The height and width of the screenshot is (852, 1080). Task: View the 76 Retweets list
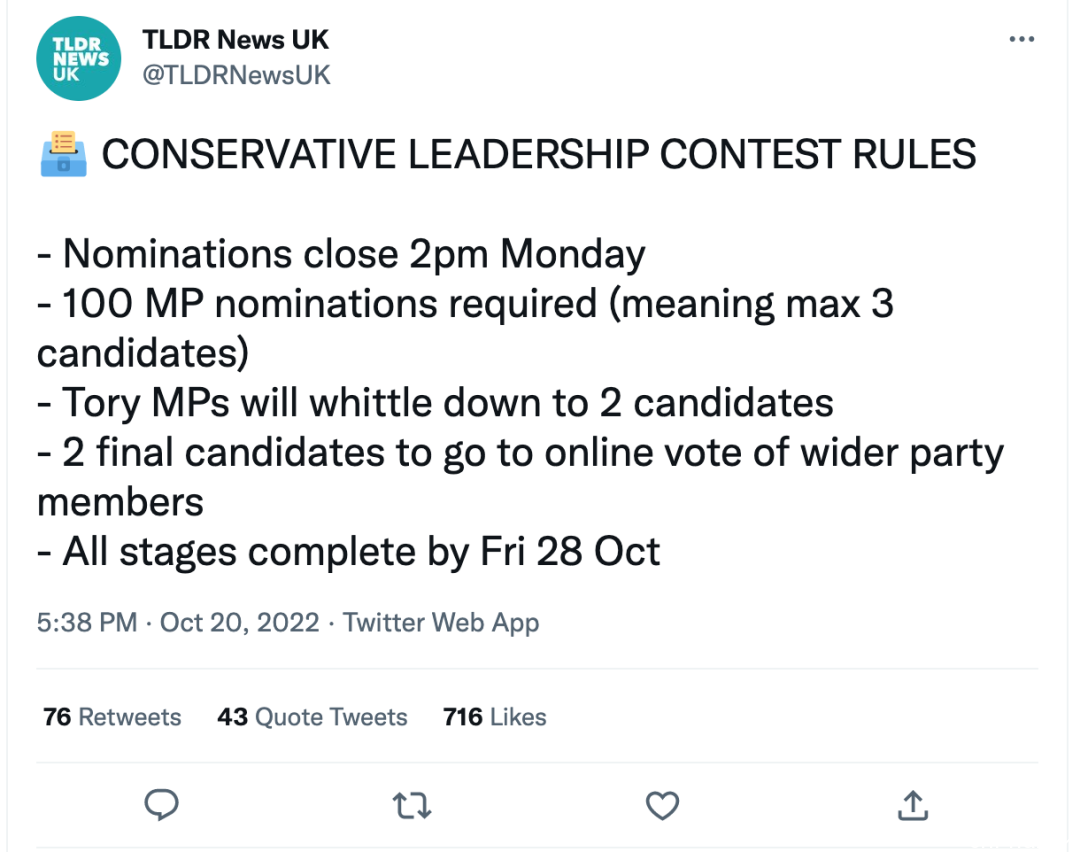coord(112,717)
